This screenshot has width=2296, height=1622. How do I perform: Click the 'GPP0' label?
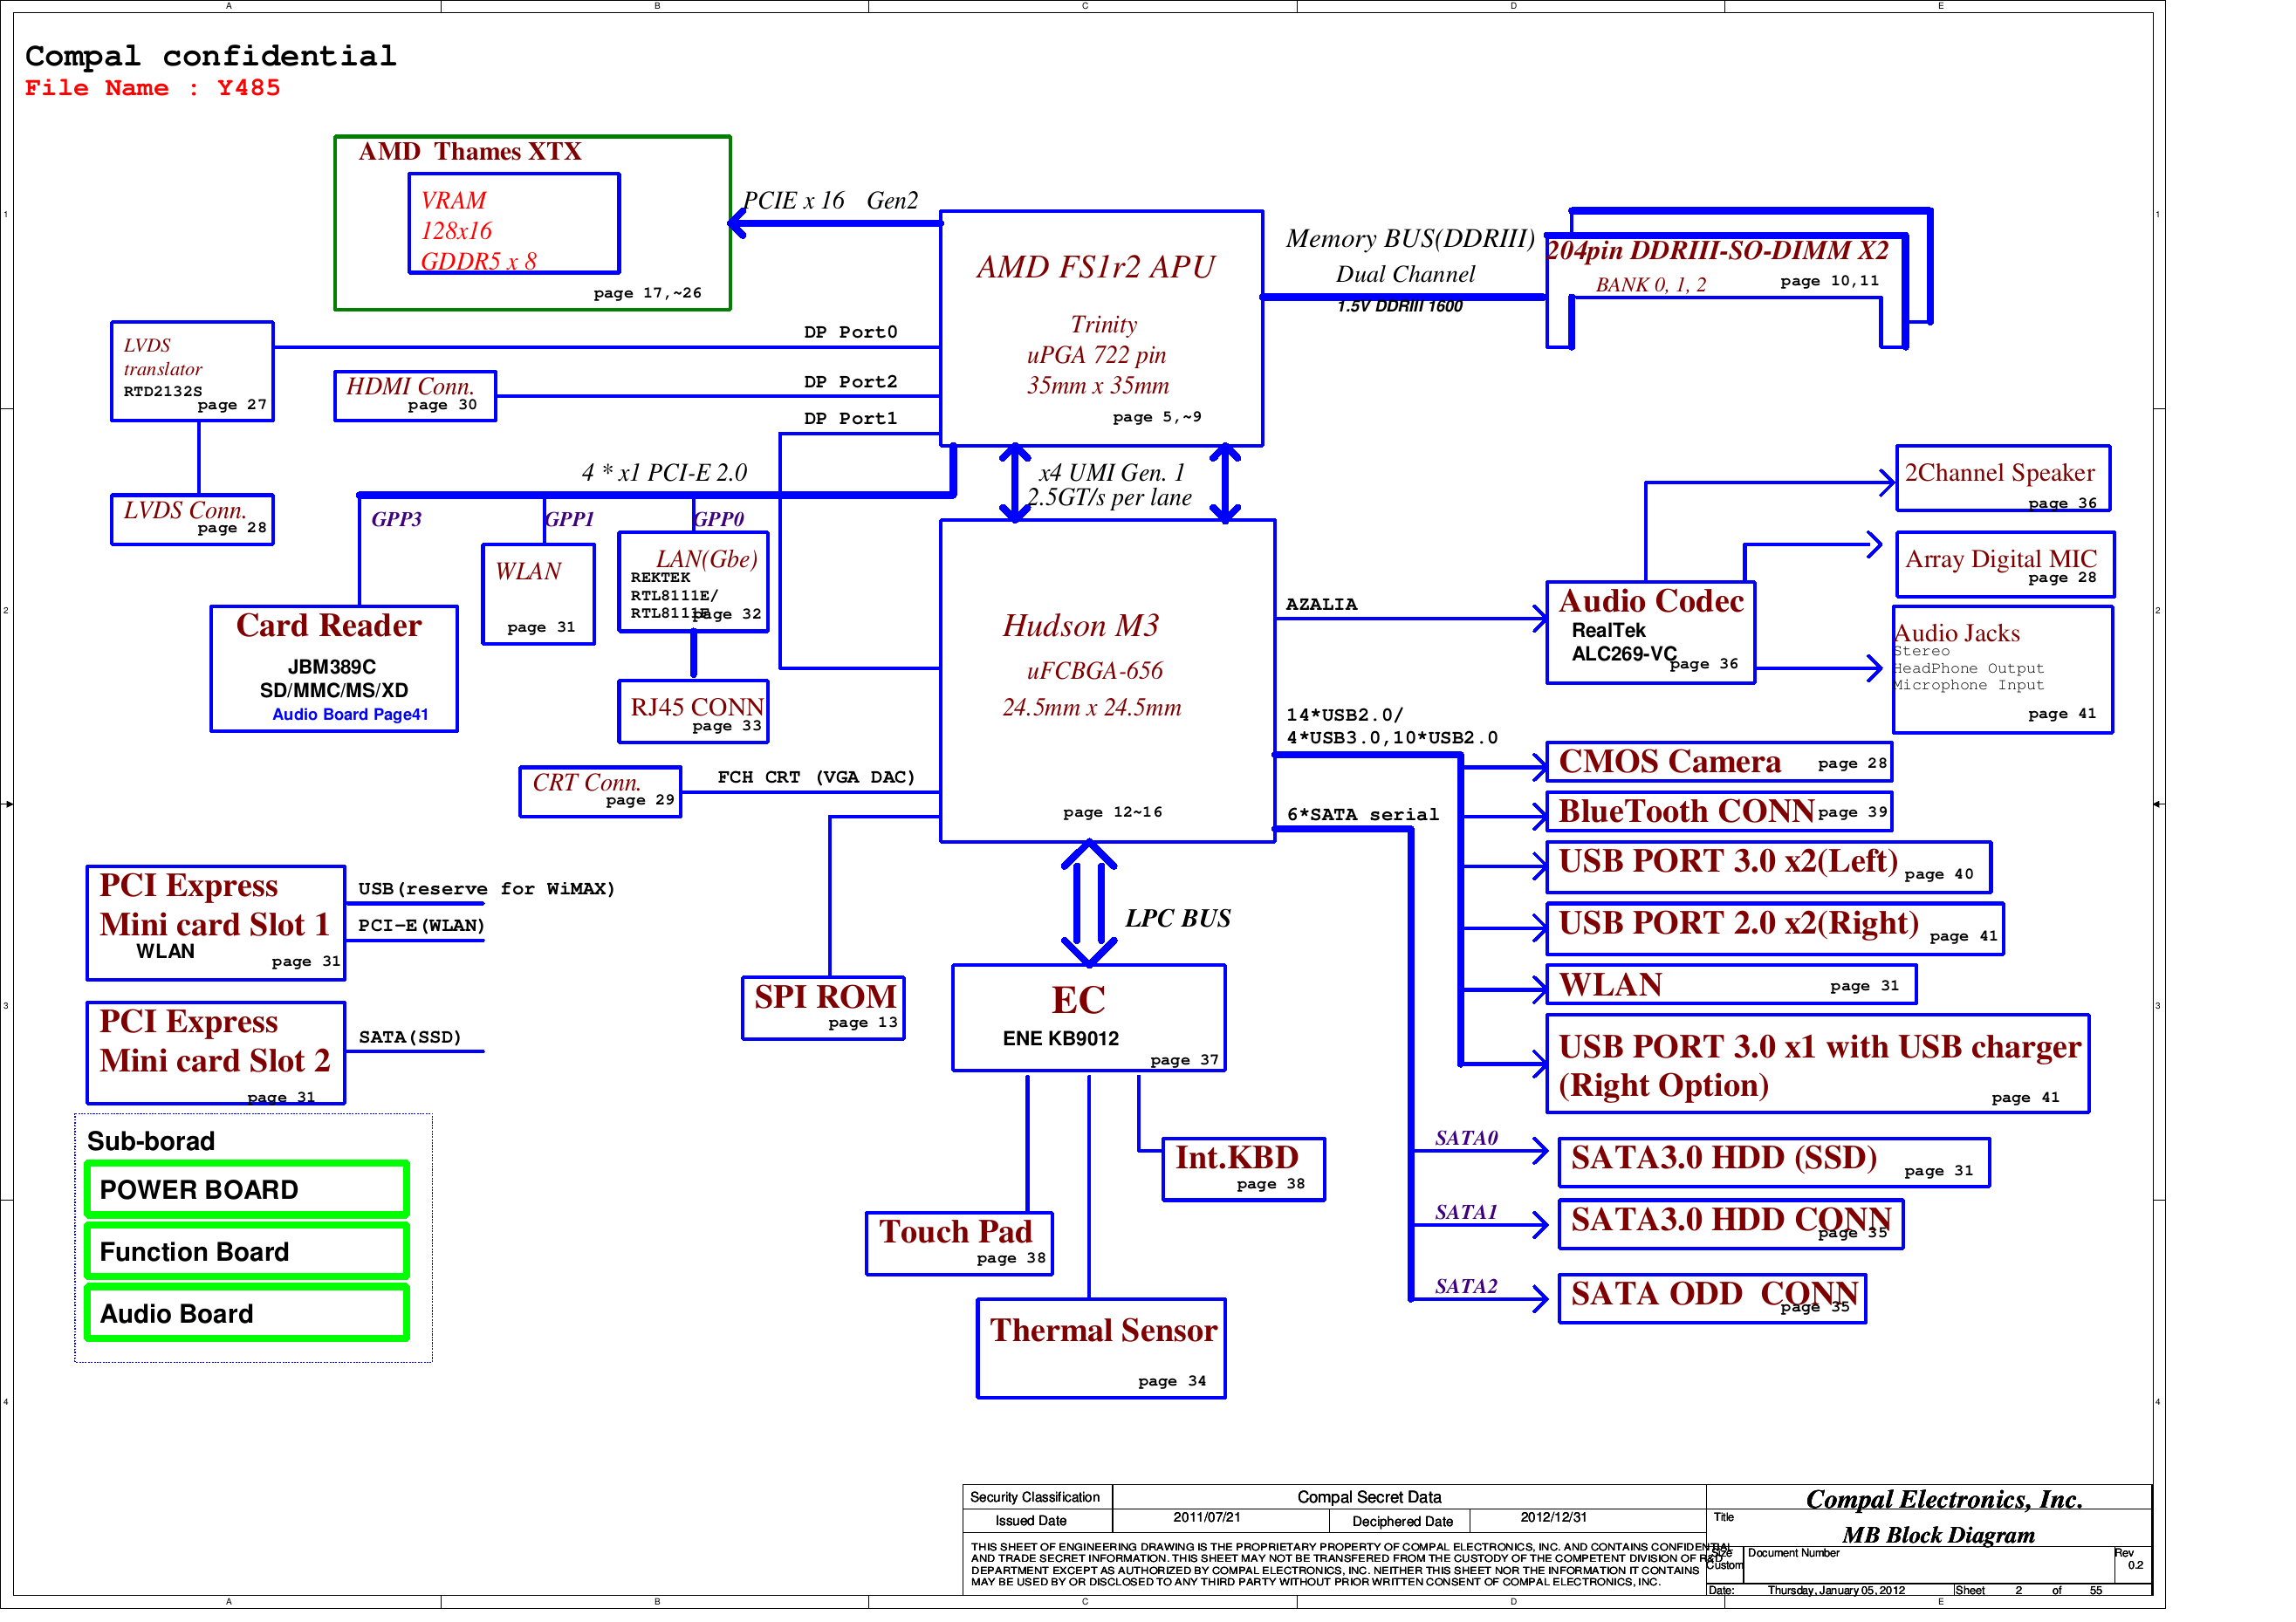pyautogui.click(x=719, y=520)
